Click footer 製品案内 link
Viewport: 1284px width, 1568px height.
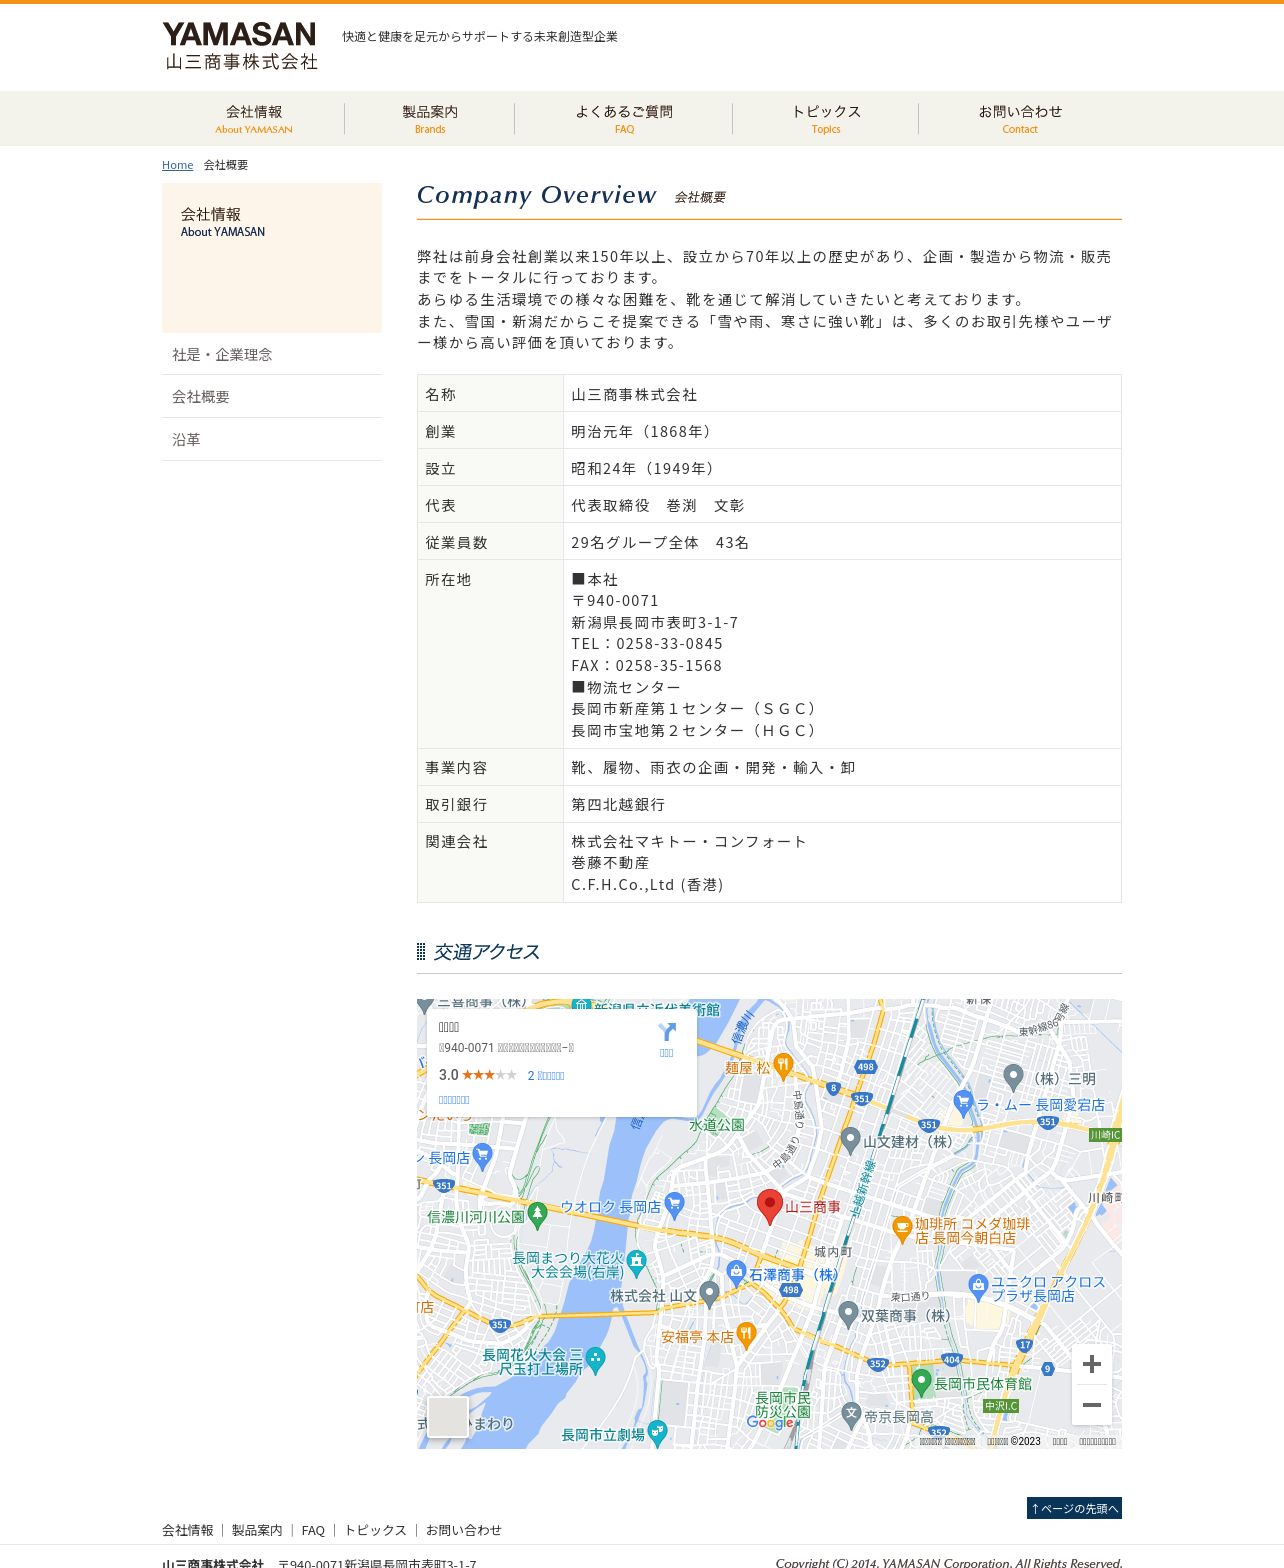tap(257, 1530)
